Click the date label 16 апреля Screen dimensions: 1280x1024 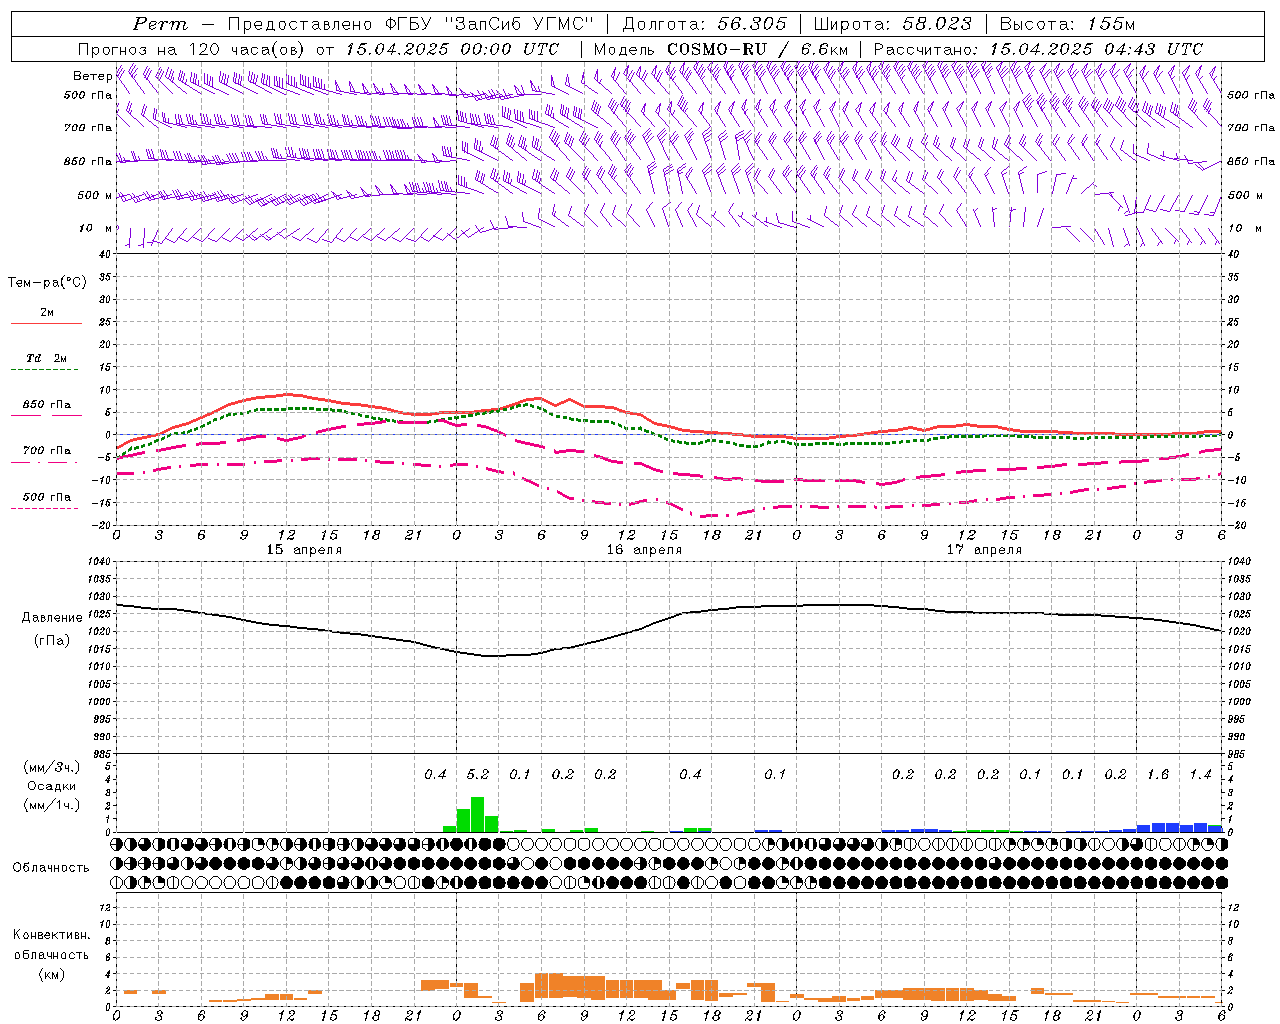tap(644, 550)
